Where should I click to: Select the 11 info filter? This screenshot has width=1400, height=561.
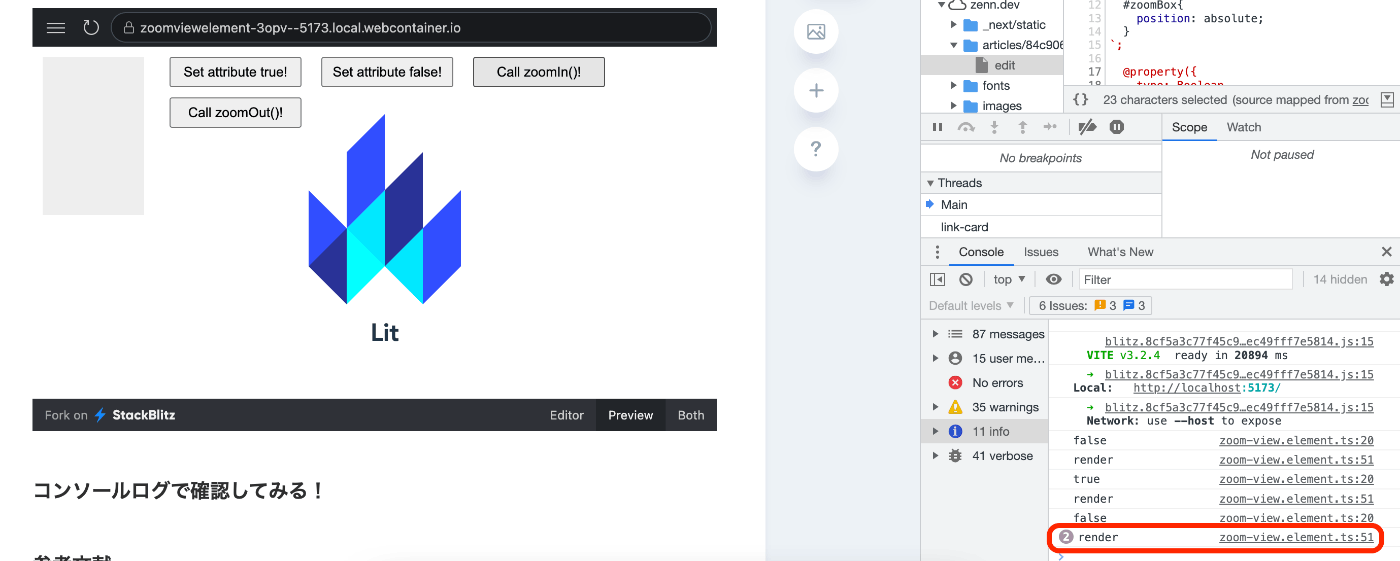(985, 431)
